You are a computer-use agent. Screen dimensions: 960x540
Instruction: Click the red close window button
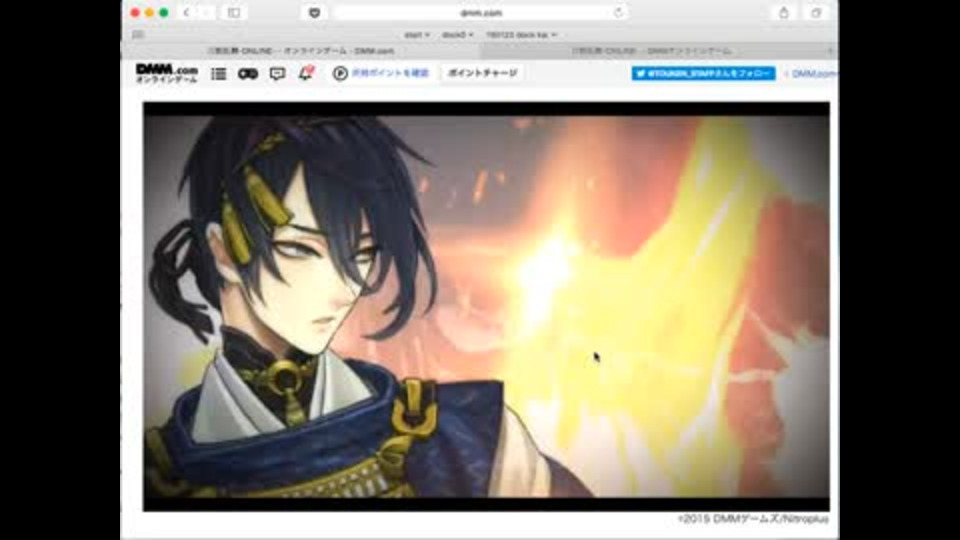pos(135,12)
